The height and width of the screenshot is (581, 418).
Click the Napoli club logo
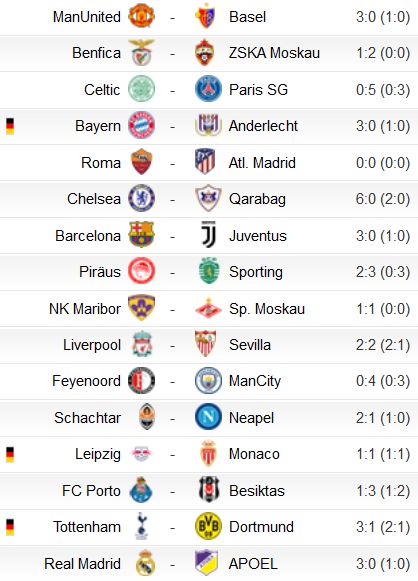[x=208, y=417]
